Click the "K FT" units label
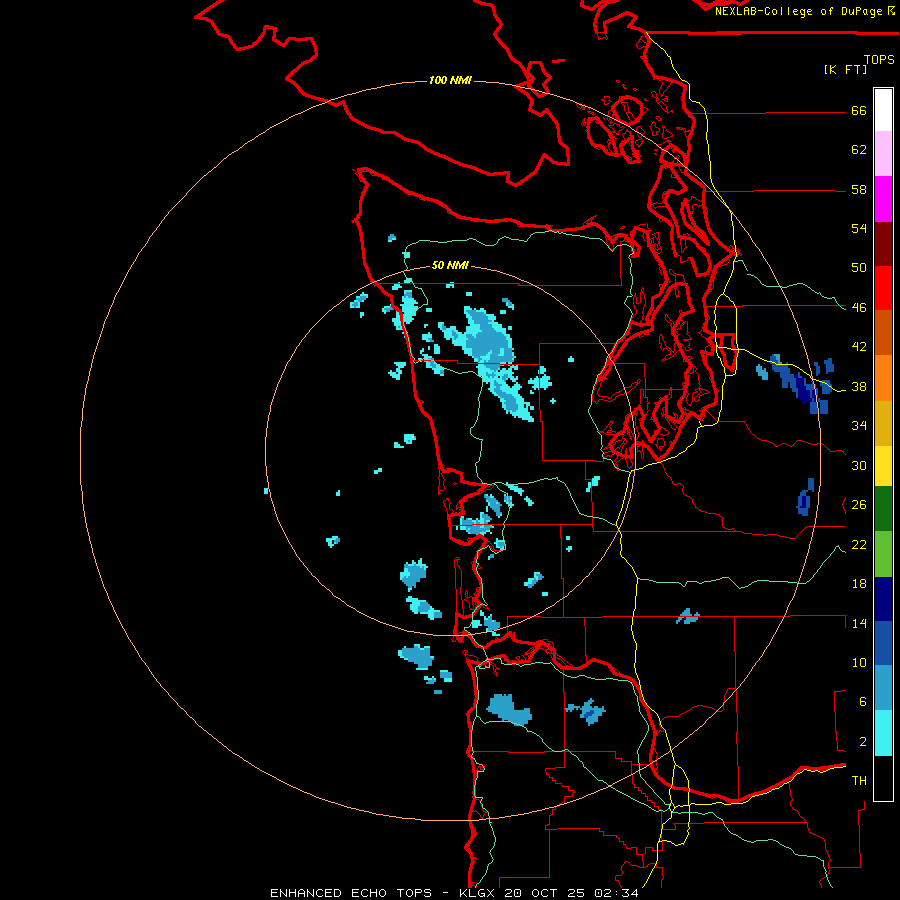 (845, 69)
